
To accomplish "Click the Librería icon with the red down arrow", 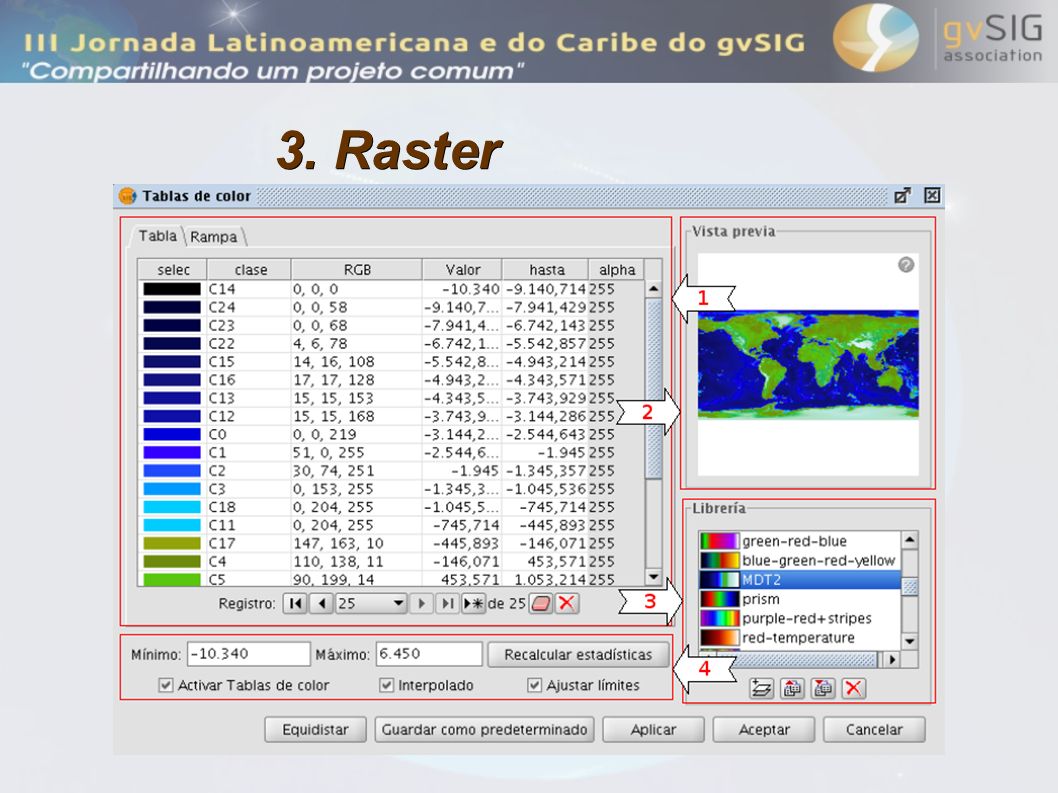I will coord(823,688).
